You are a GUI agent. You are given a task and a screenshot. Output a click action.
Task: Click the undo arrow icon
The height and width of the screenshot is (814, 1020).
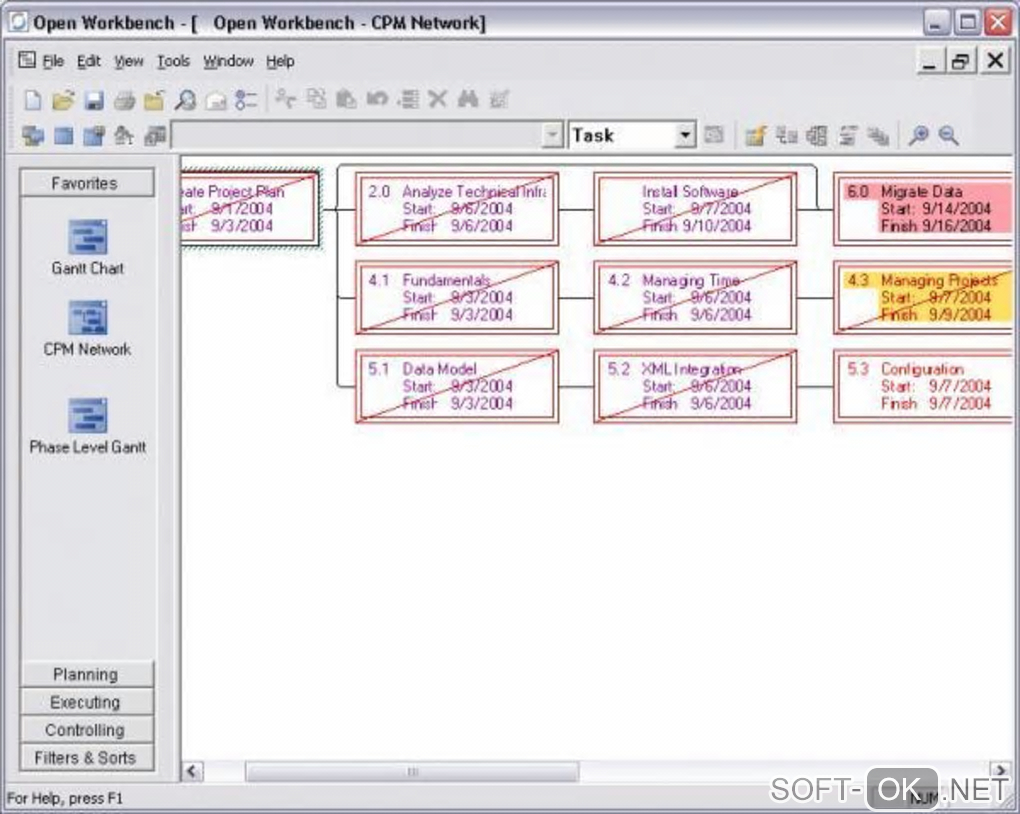click(377, 99)
